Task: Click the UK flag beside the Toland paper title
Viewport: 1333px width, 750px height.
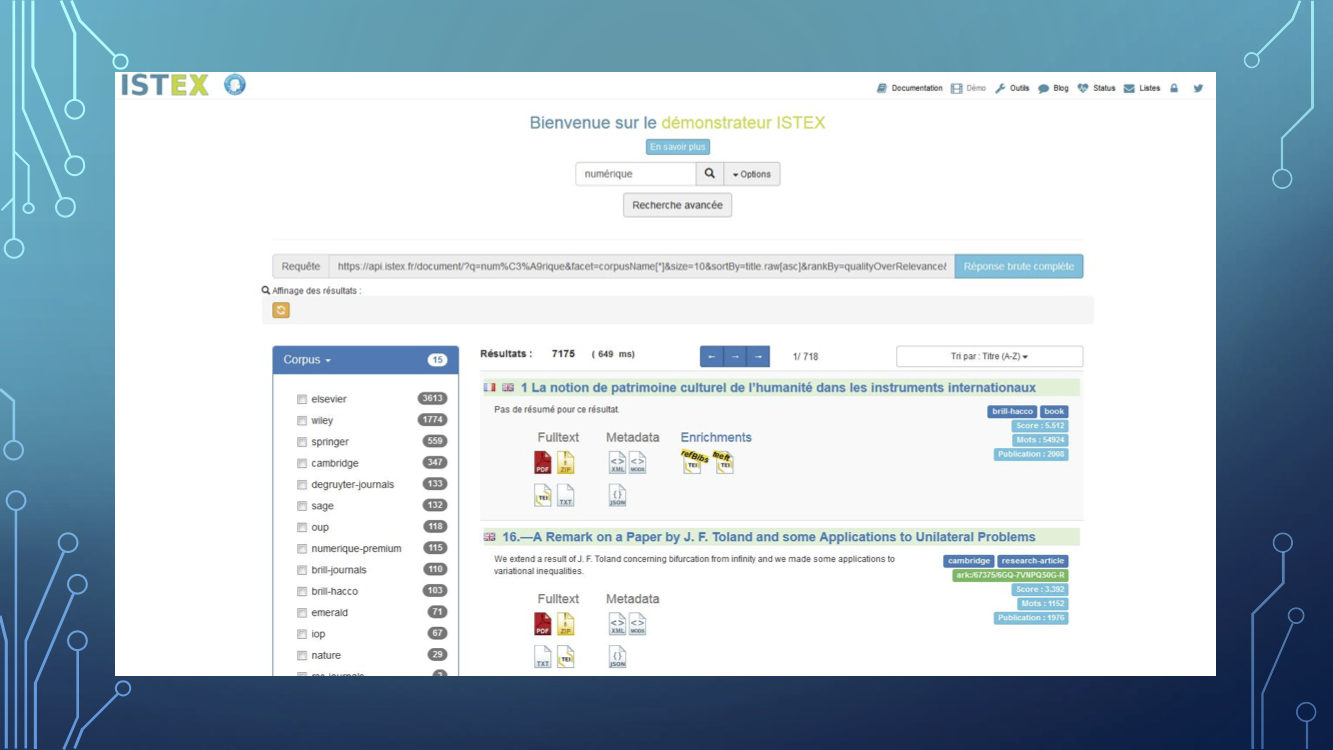Action: click(490, 537)
